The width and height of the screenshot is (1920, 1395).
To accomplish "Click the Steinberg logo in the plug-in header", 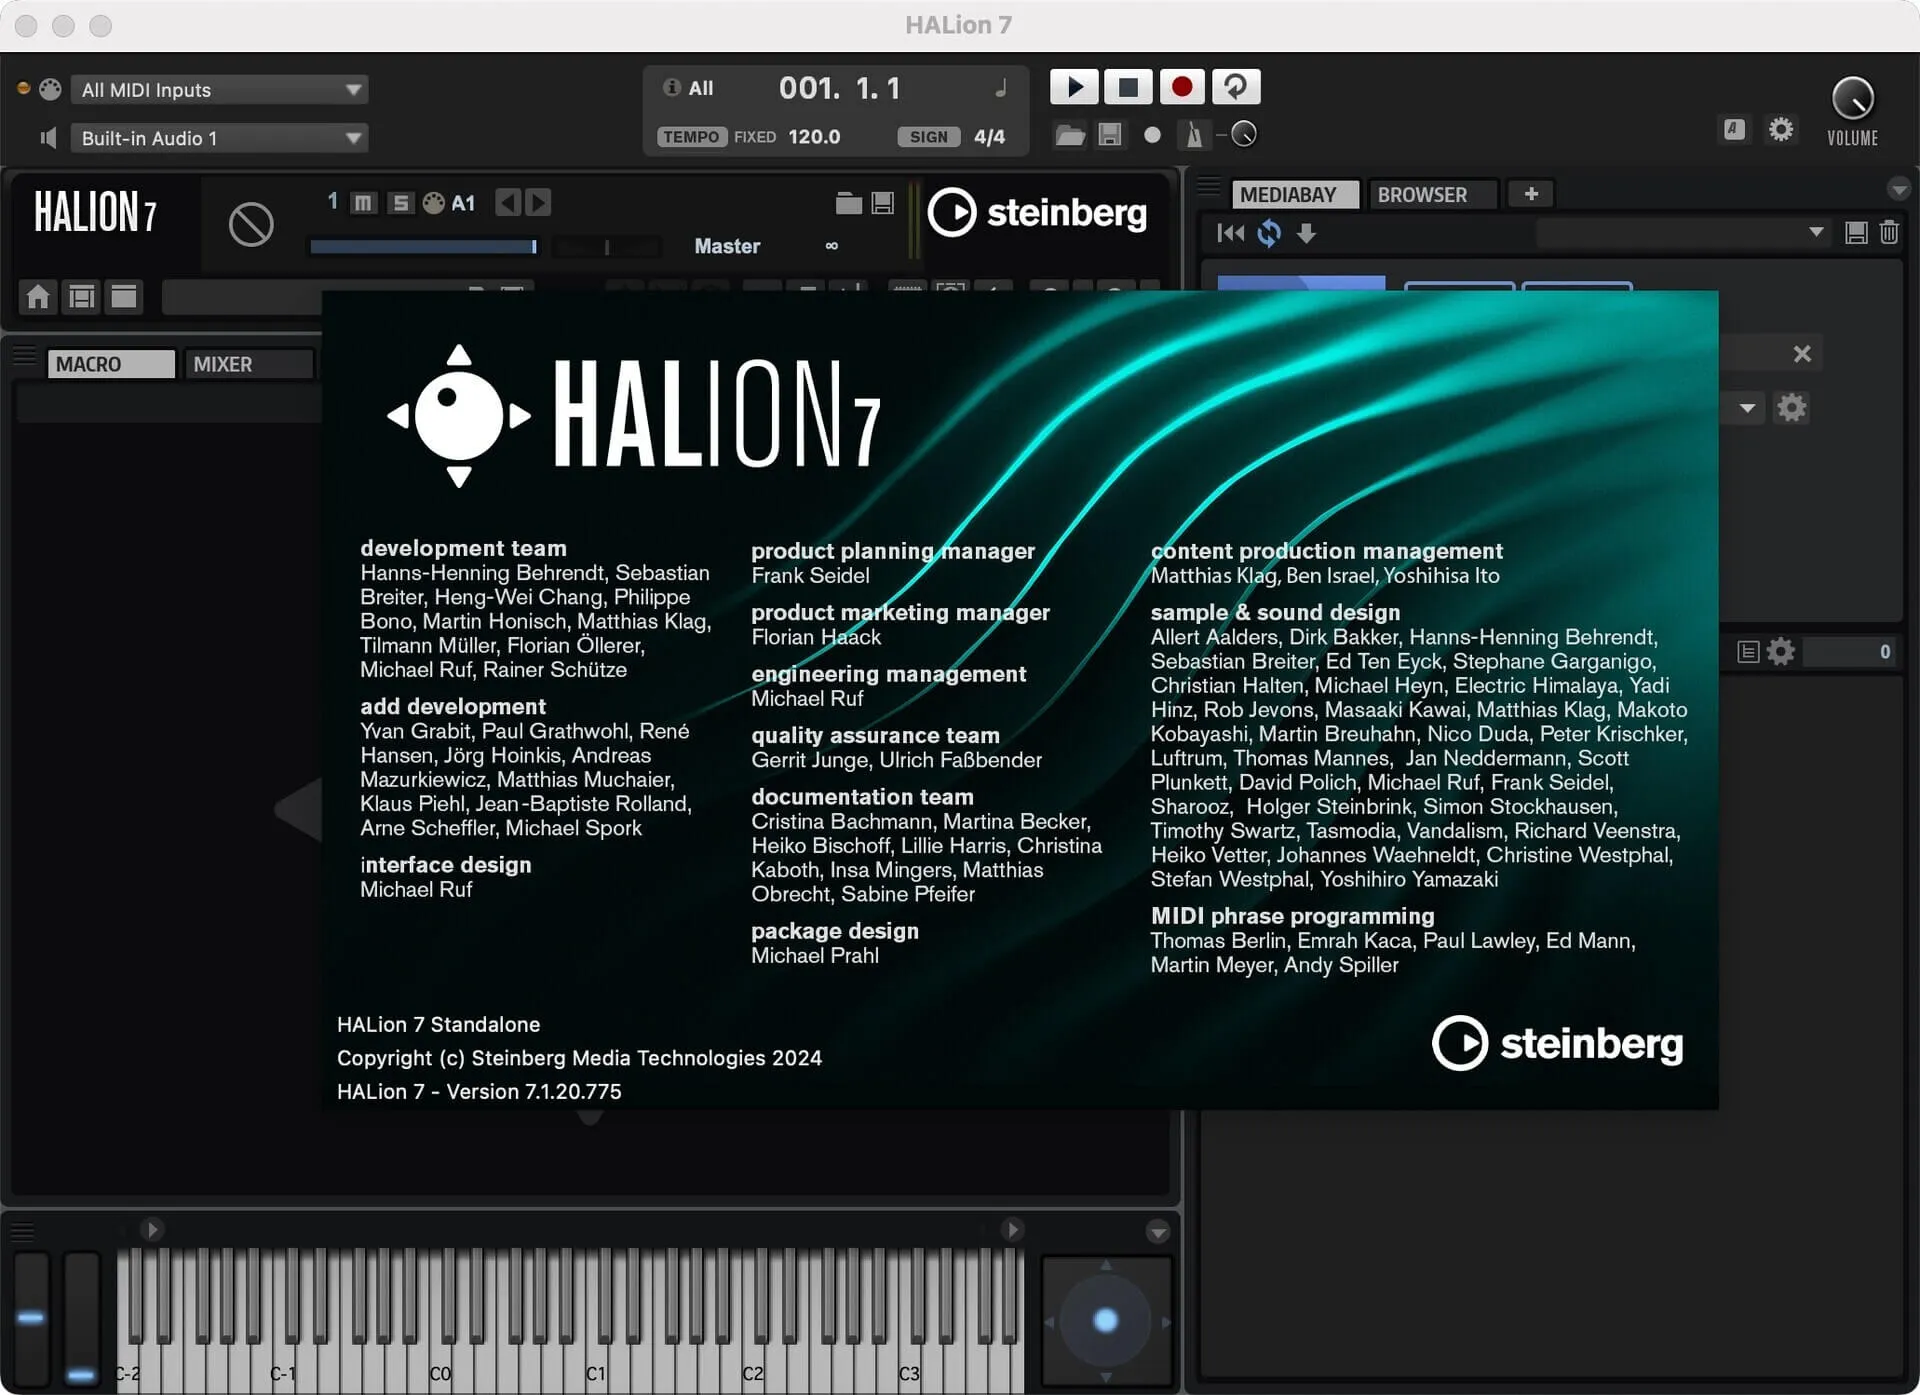I will [1038, 213].
